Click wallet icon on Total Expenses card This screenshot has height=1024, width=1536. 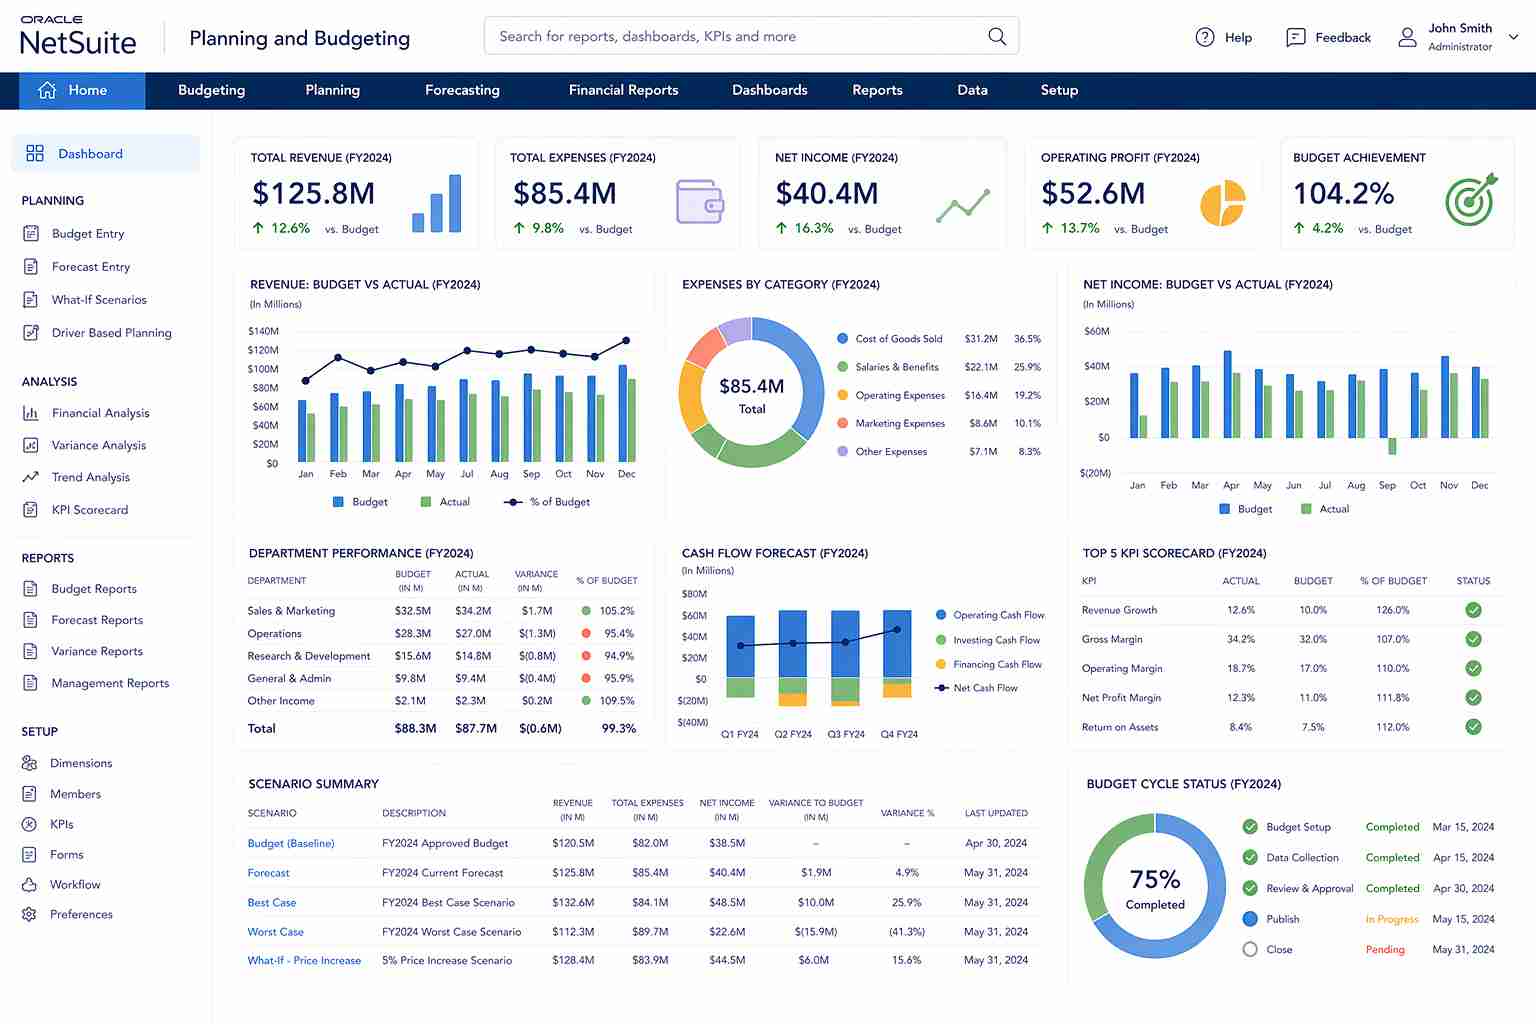700,201
